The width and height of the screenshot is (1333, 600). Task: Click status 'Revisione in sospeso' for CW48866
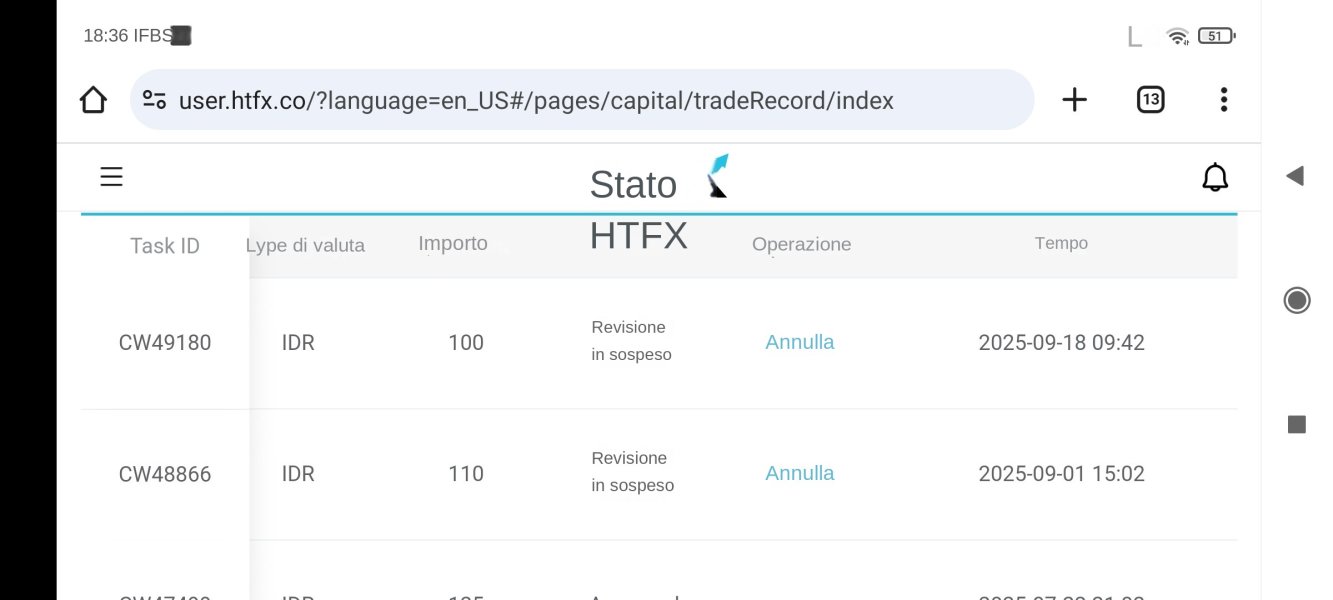[x=633, y=472]
